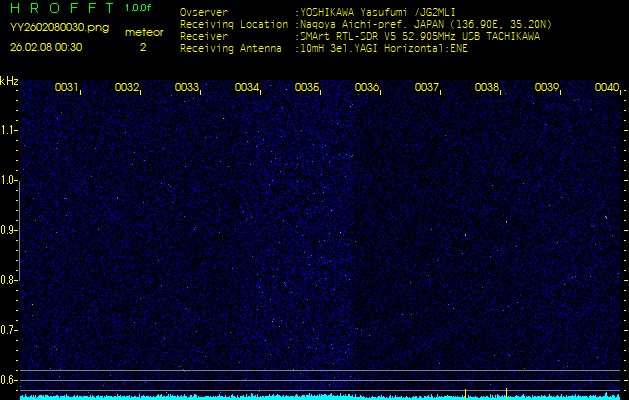Click time marker 0035

tap(306, 87)
